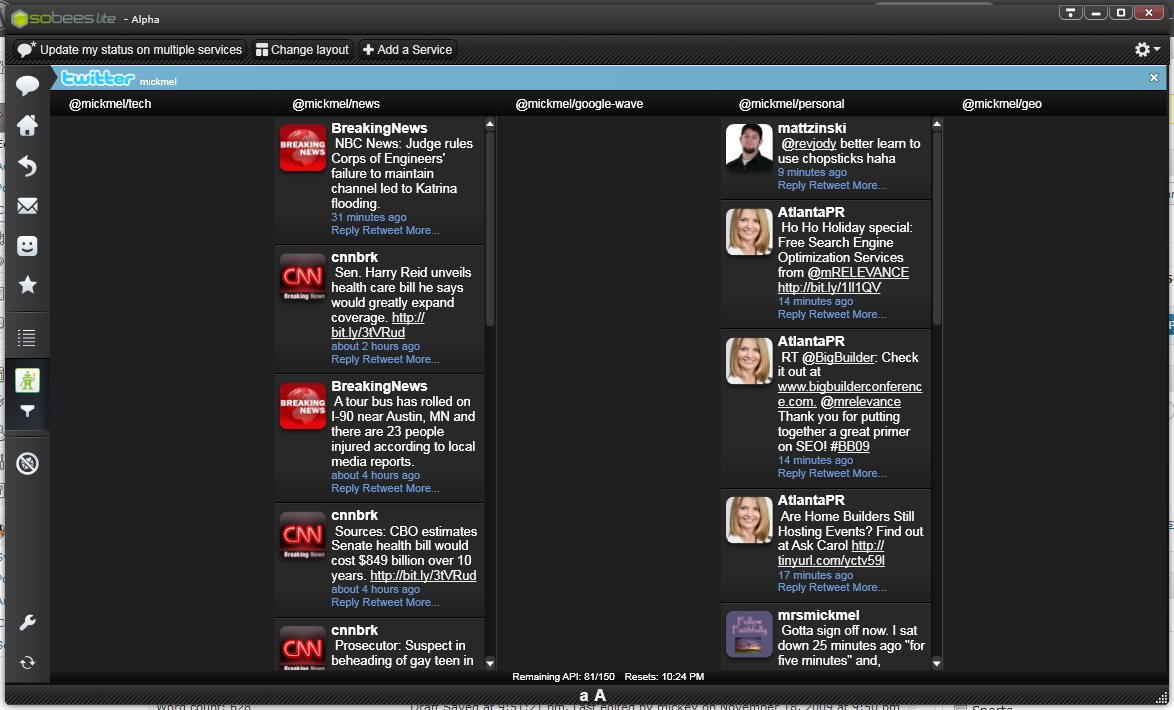This screenshot has height=710, width=1174.
Task: Open the wrench settings icon
Action: (27, 622)
